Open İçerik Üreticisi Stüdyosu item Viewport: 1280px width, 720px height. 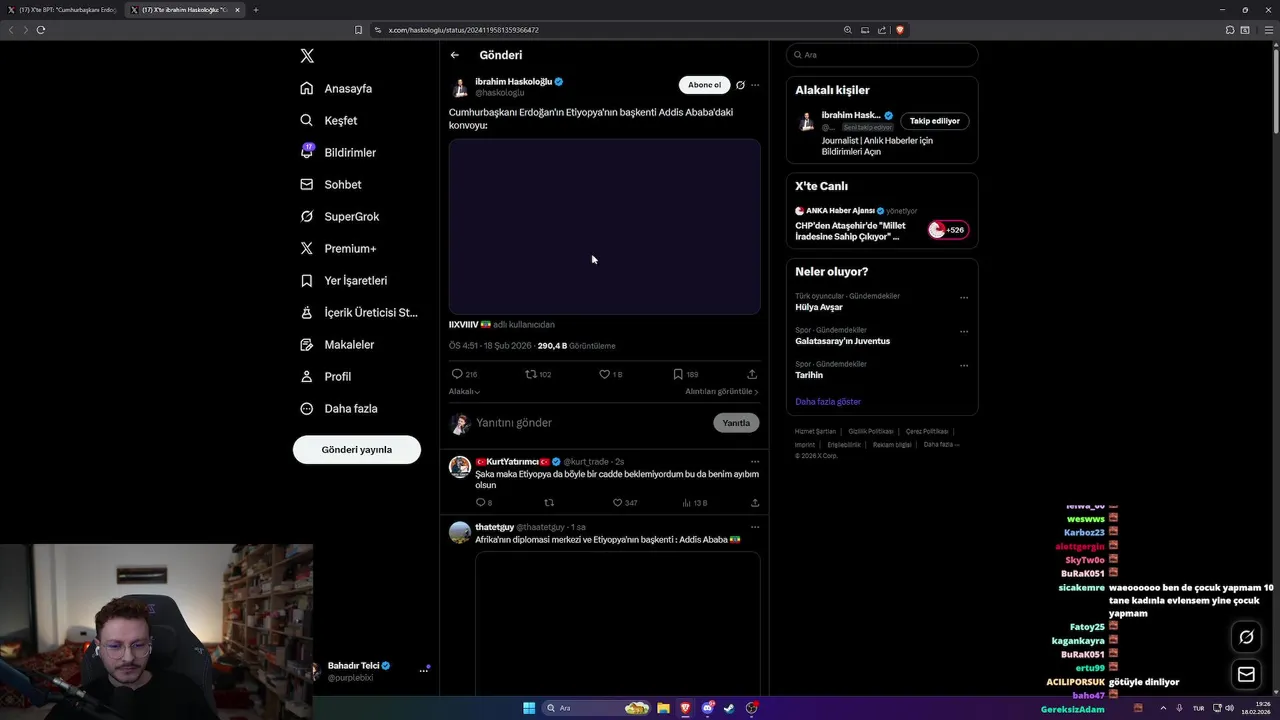[x=358, y=313]
